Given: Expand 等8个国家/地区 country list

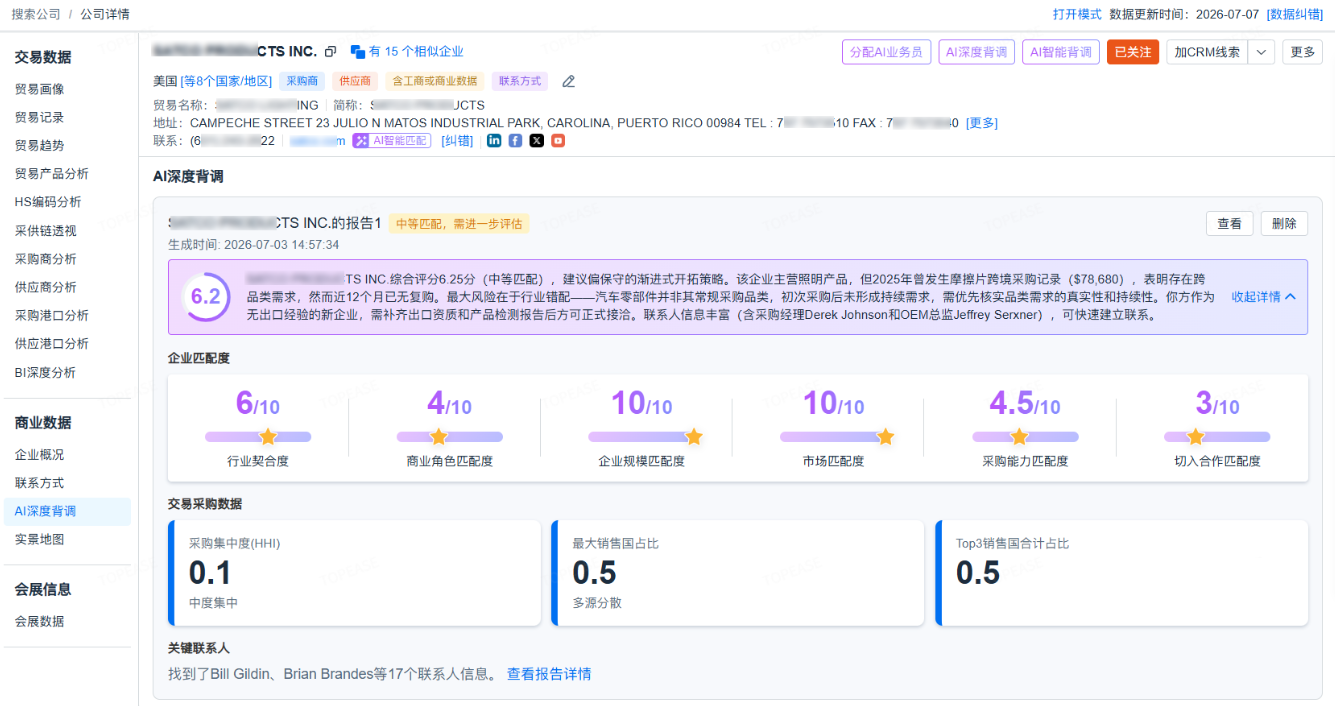Looking at the screenshot, I should (226, 81).
